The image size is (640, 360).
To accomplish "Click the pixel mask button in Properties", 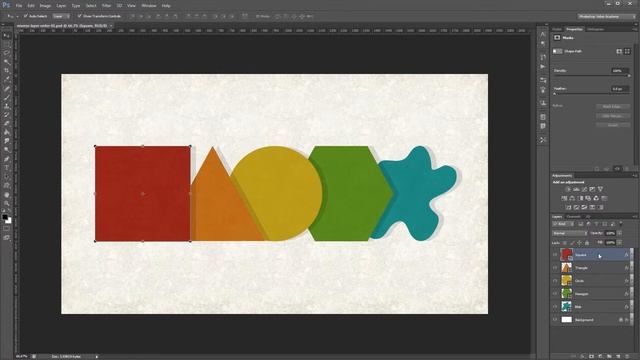I will [619, 51].
